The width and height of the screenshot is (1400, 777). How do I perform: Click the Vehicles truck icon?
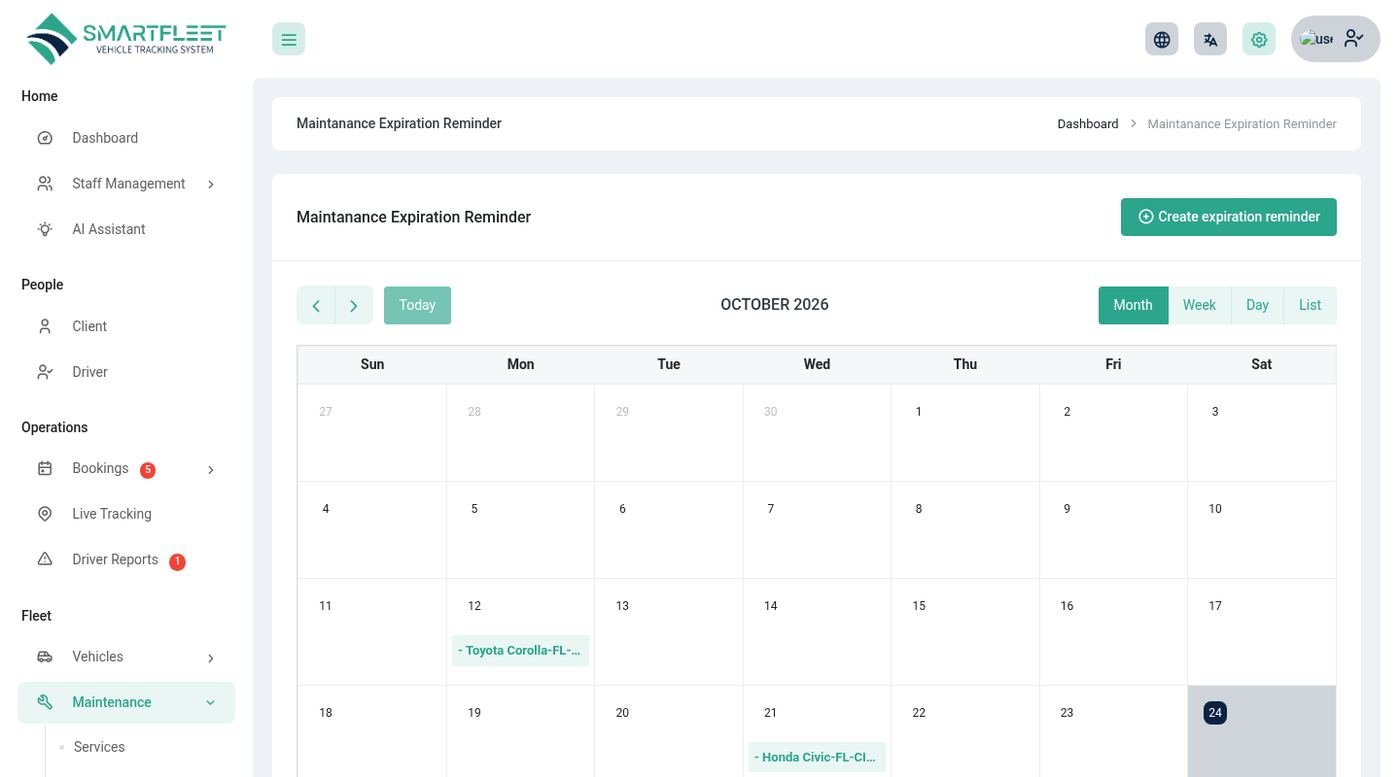point(45,657)
